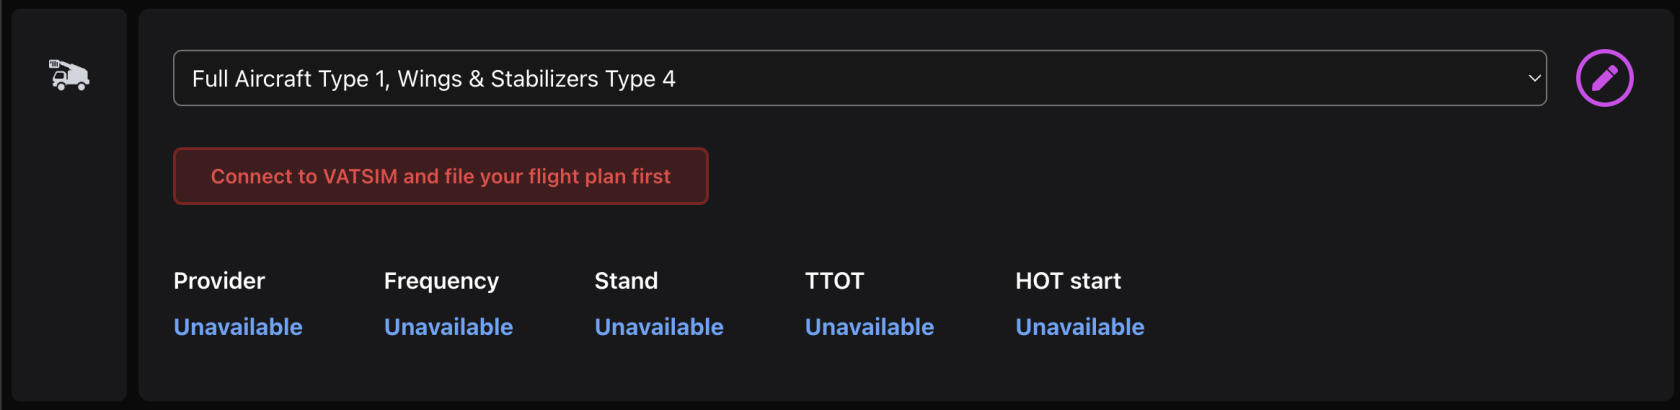Click the de-icing truck sidebar icon
Screen dimensions: 1680x410
tap(69, 75)
